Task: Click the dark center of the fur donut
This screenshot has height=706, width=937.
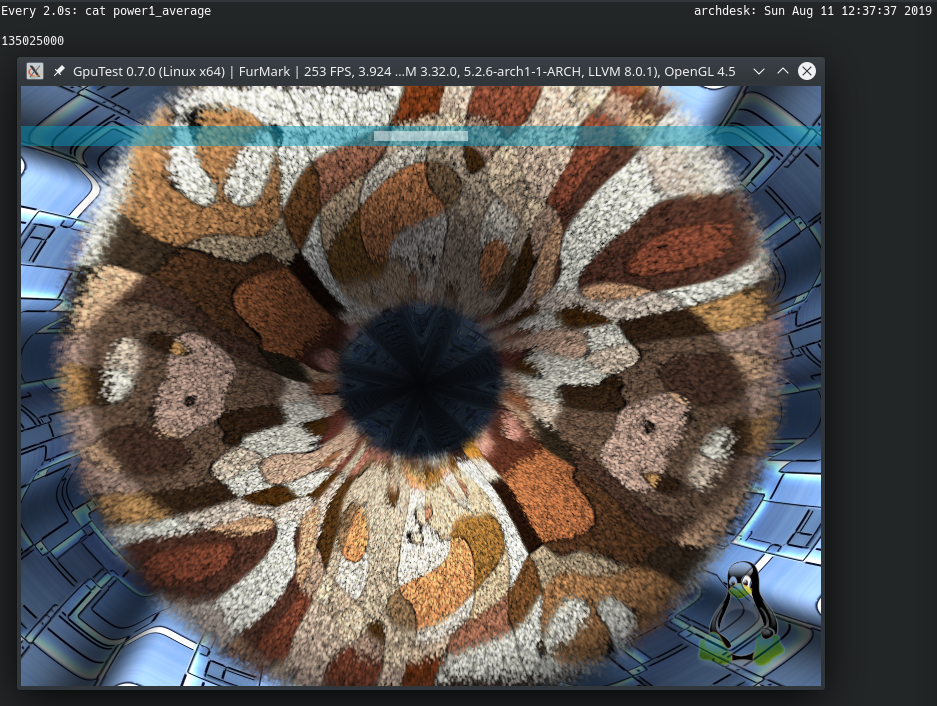Action: click(421, 383)
